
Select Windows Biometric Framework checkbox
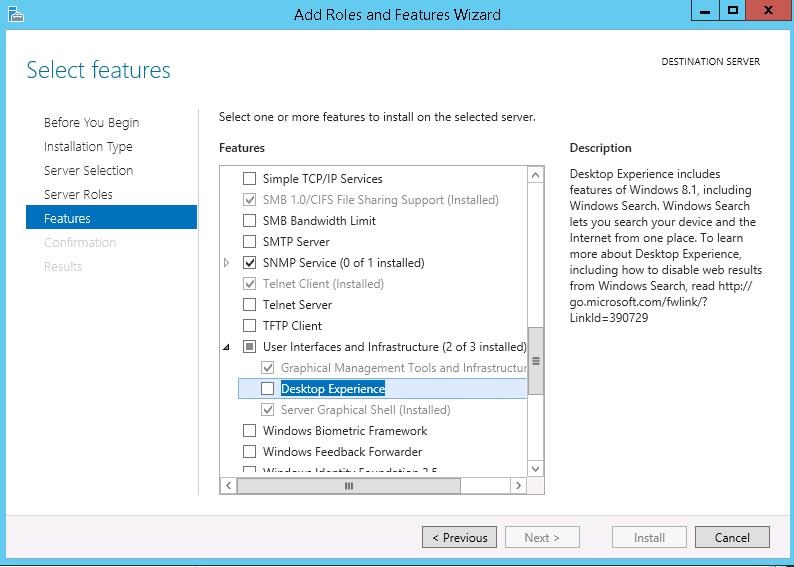250,431
